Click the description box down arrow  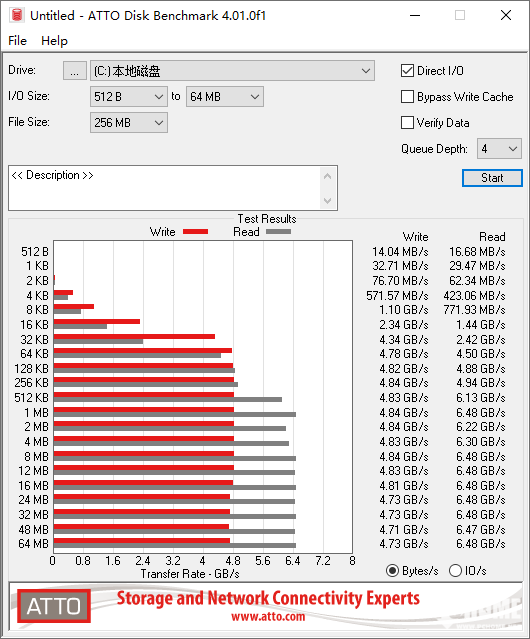pos(327,200)
